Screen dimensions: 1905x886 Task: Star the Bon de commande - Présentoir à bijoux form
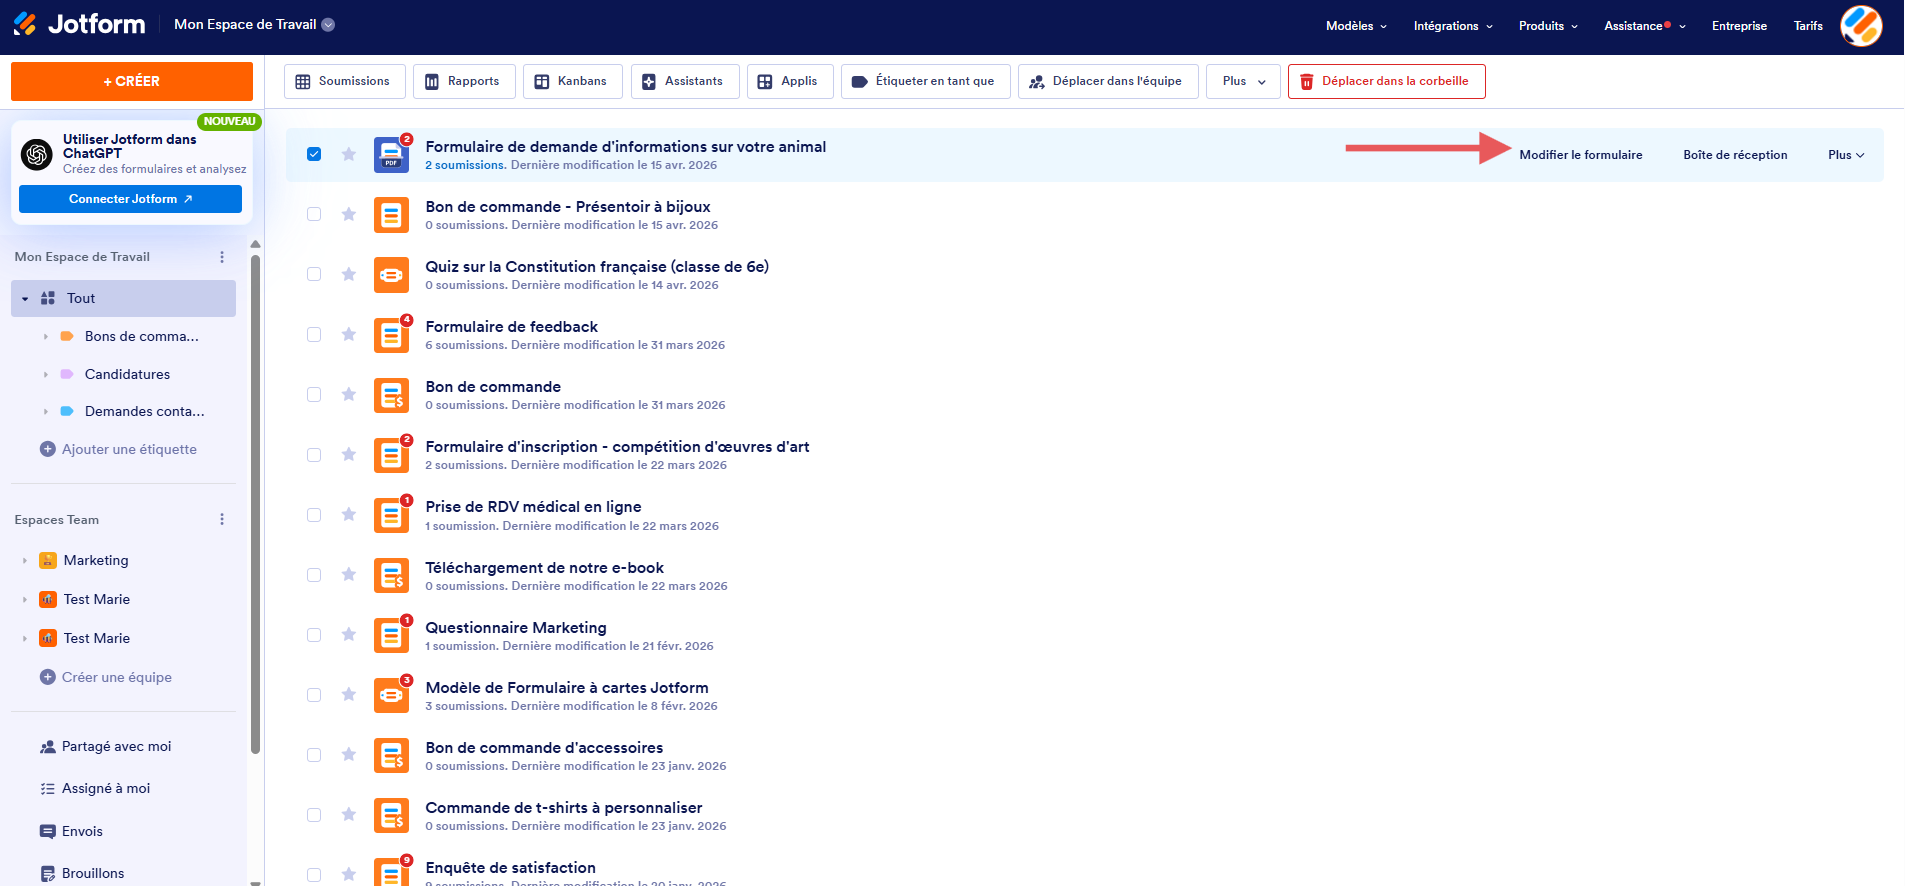349,214
